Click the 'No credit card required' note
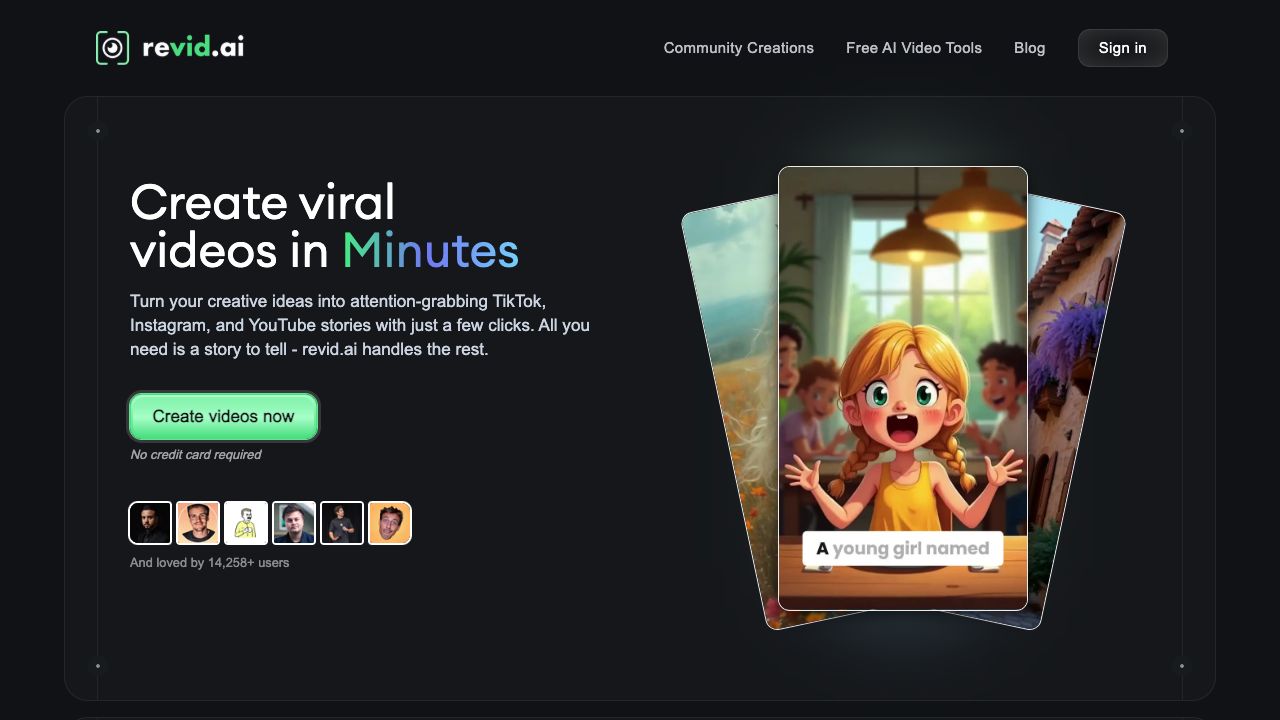 click(196, 455)
